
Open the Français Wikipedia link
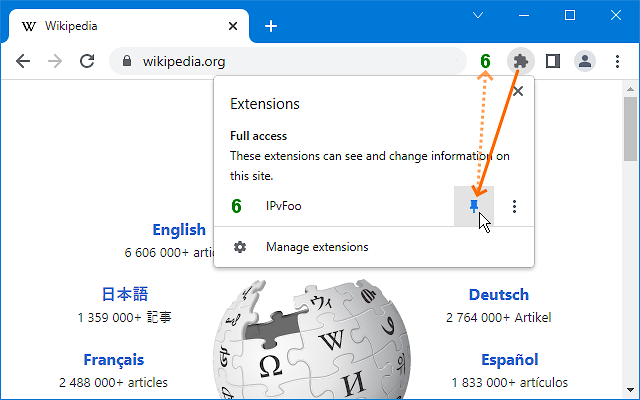click(x=113, y=360)
